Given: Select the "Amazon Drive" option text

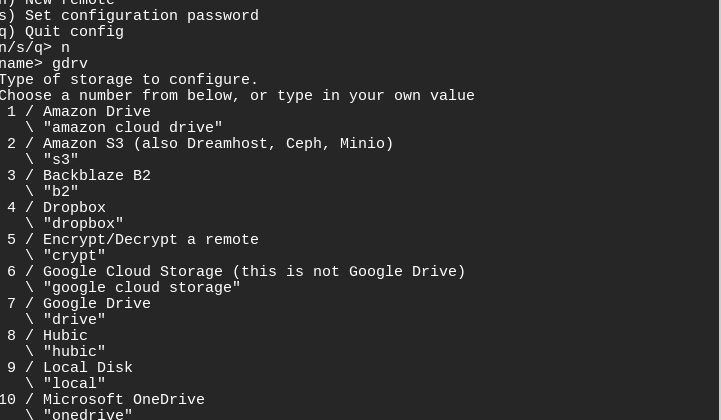Looking at the screenshot, I should pyautogui.click(x=96, y=111).
